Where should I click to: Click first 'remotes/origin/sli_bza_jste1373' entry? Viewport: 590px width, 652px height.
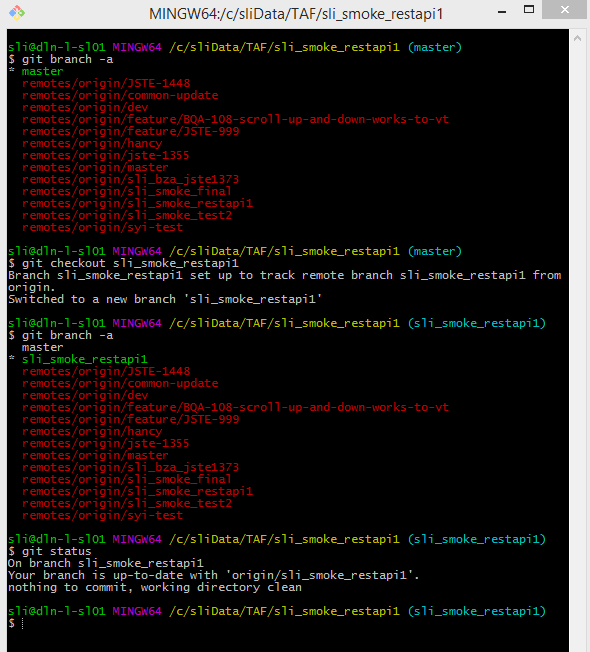[x=131, y=179]
